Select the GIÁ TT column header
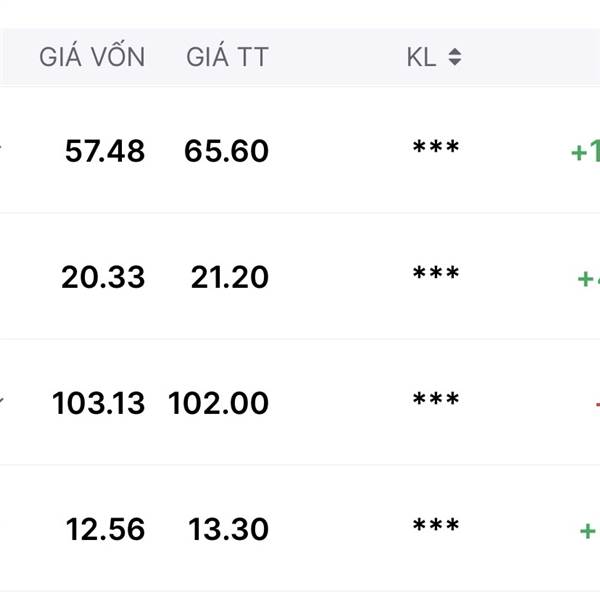 click(227, 57)
